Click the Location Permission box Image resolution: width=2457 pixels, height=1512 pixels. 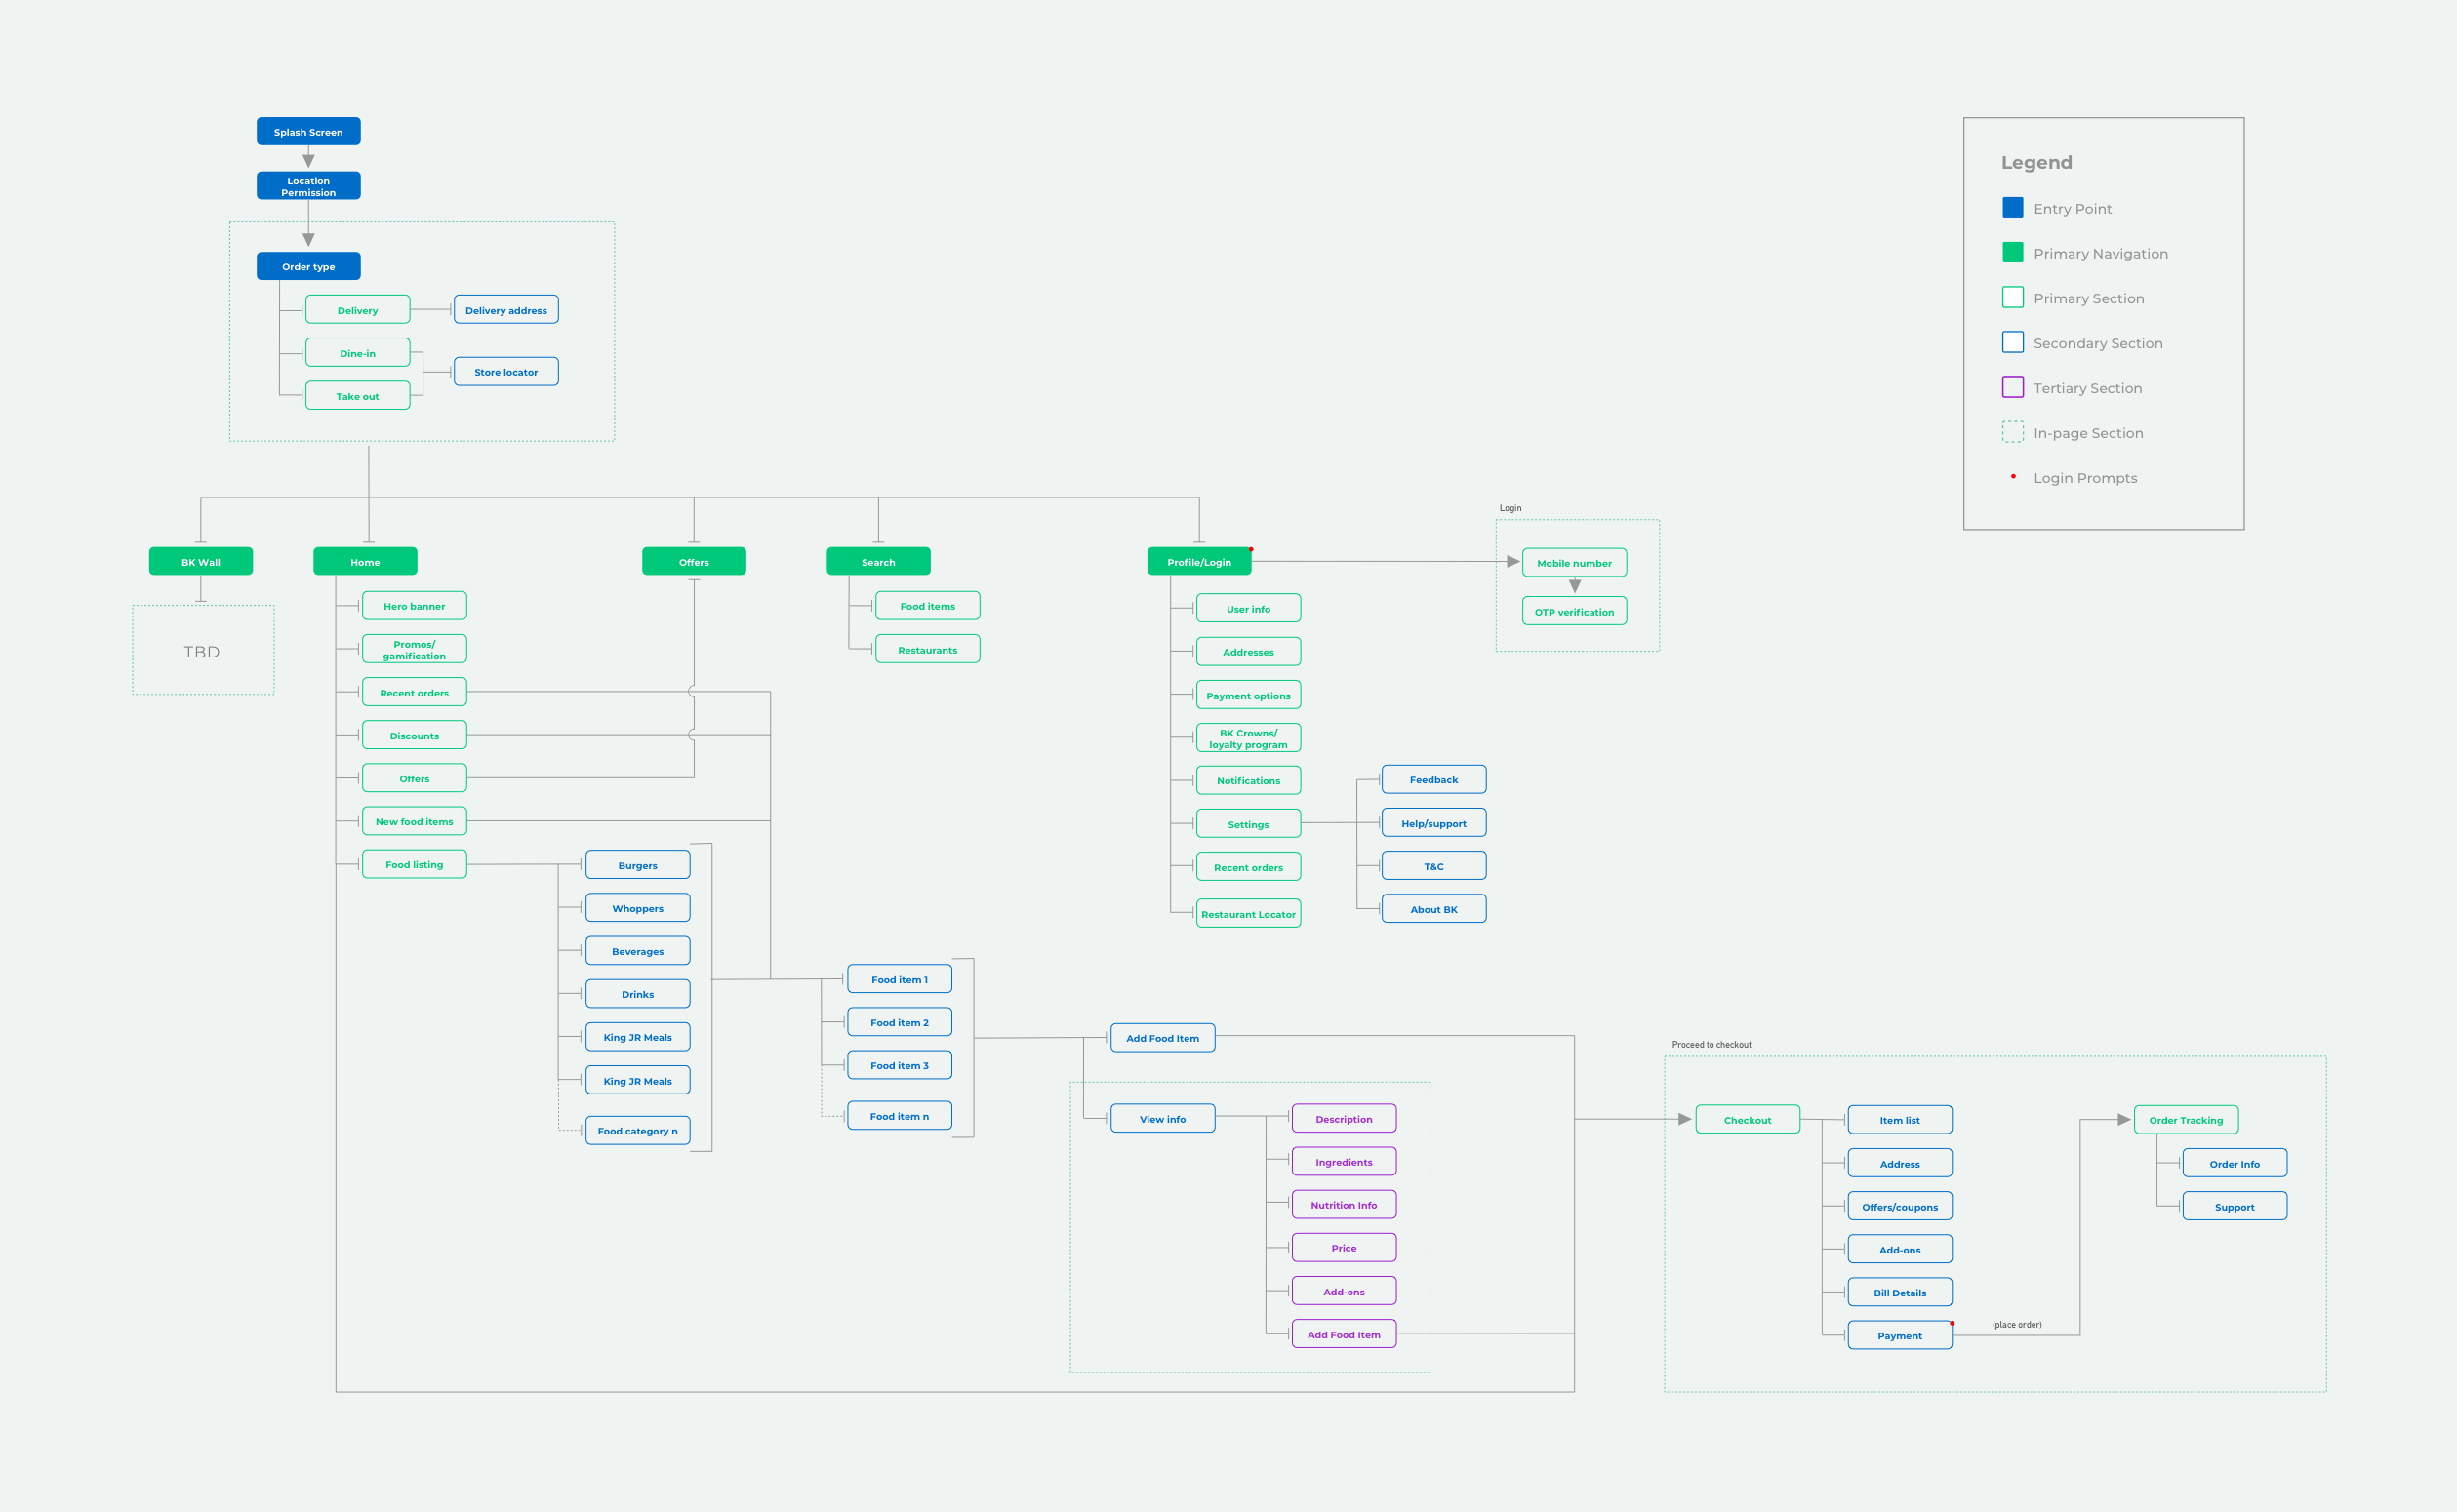click(307, 185)
